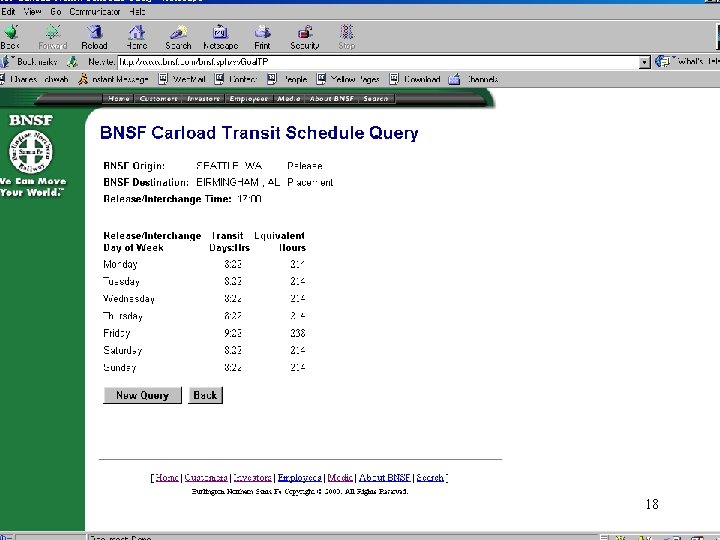Open the Communicator menu
Image resolution: width=720 pixels, height=540 pixels.
click(x=95, y=11)
